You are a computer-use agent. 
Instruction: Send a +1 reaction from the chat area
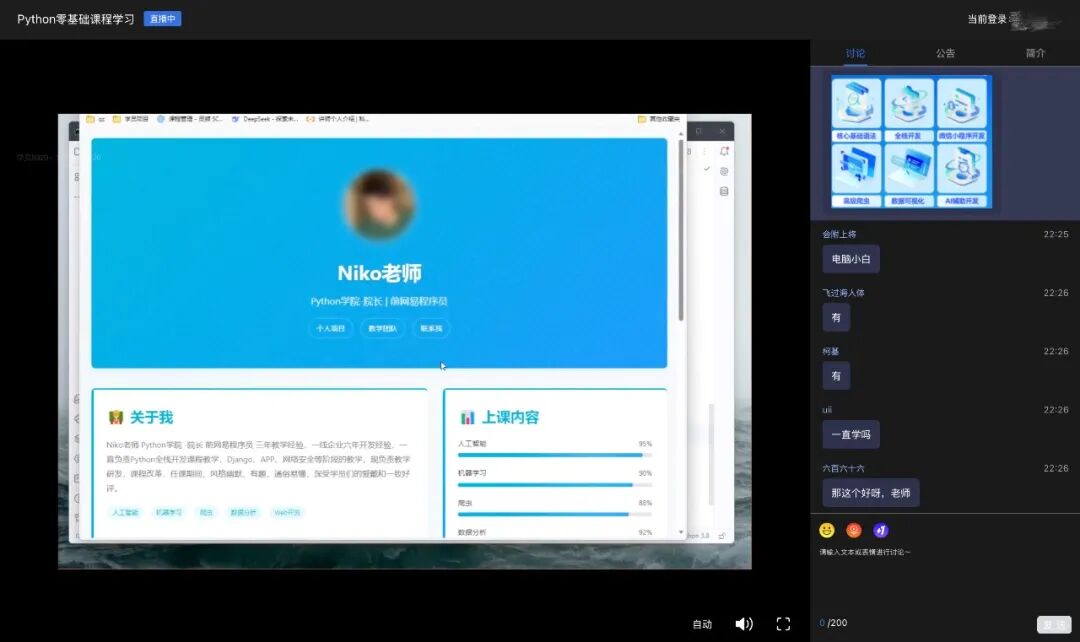click(x=881, y=530)
